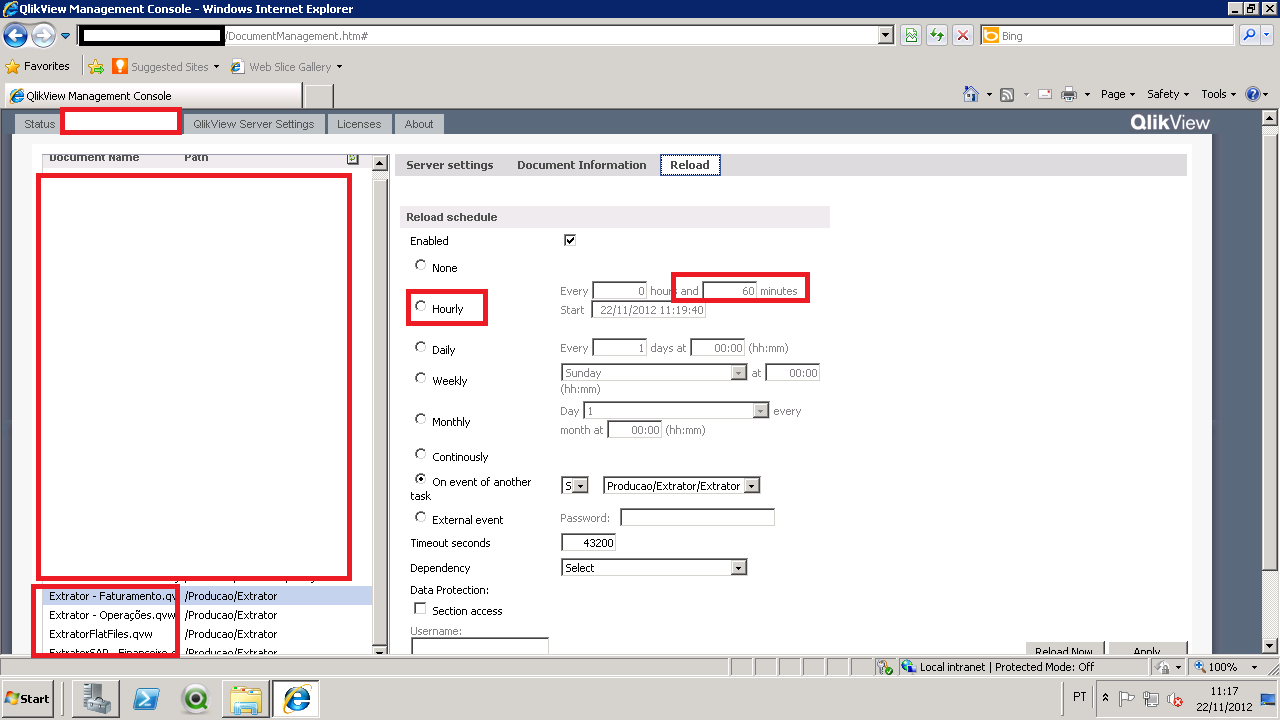This screenshot has height=720, width=1280.
Task: Click the Timeout seconds field showing 43200
Action: tap(589, 543)
